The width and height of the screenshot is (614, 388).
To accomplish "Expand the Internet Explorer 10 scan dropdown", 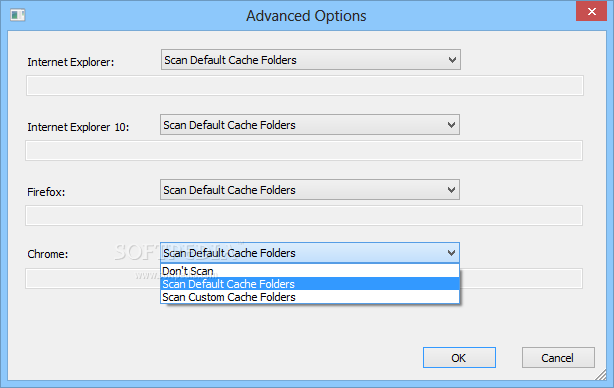I will point(310,125).
